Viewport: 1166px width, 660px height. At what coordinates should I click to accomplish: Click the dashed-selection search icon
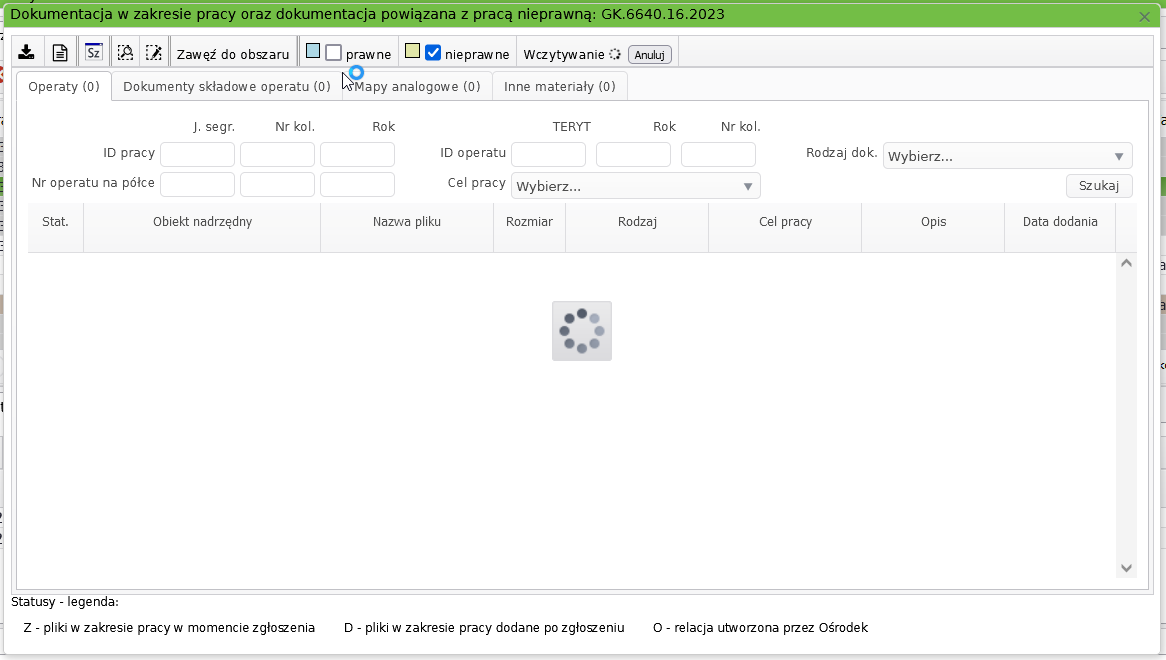tap(125, 53)
